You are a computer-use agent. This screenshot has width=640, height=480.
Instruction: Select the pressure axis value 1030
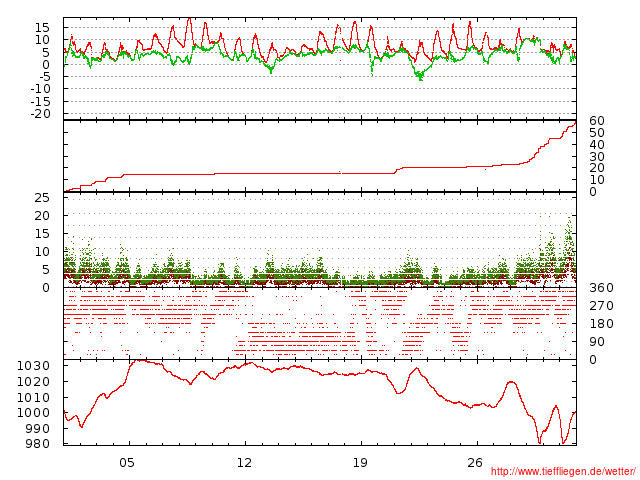33,366
